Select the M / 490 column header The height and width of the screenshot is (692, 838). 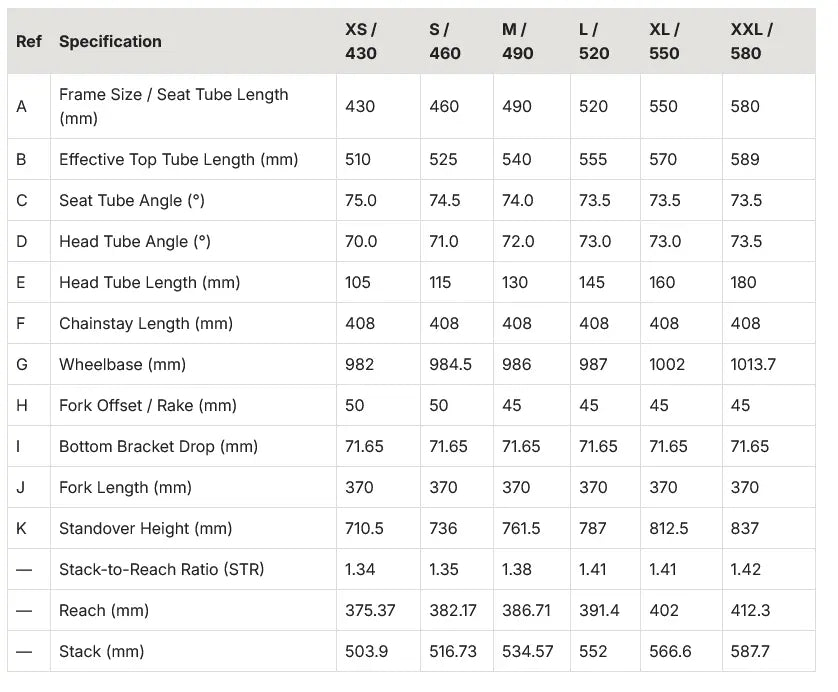517,41
